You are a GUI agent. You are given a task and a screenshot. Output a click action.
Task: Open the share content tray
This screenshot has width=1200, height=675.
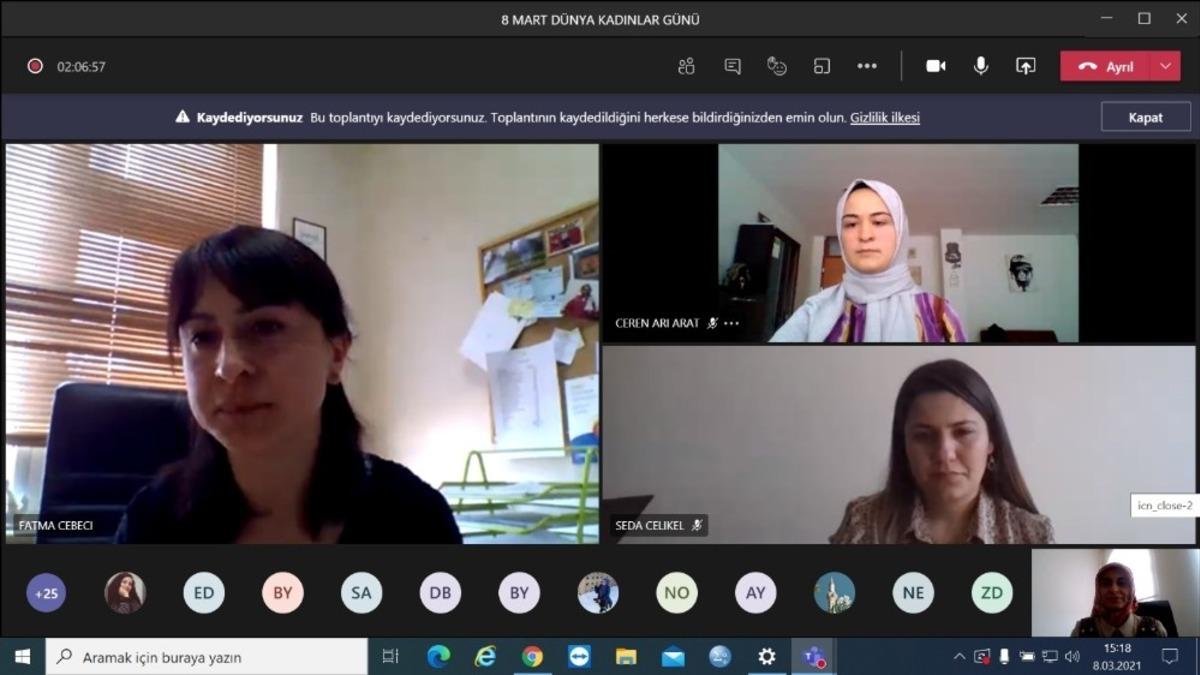coord(1025,66)
